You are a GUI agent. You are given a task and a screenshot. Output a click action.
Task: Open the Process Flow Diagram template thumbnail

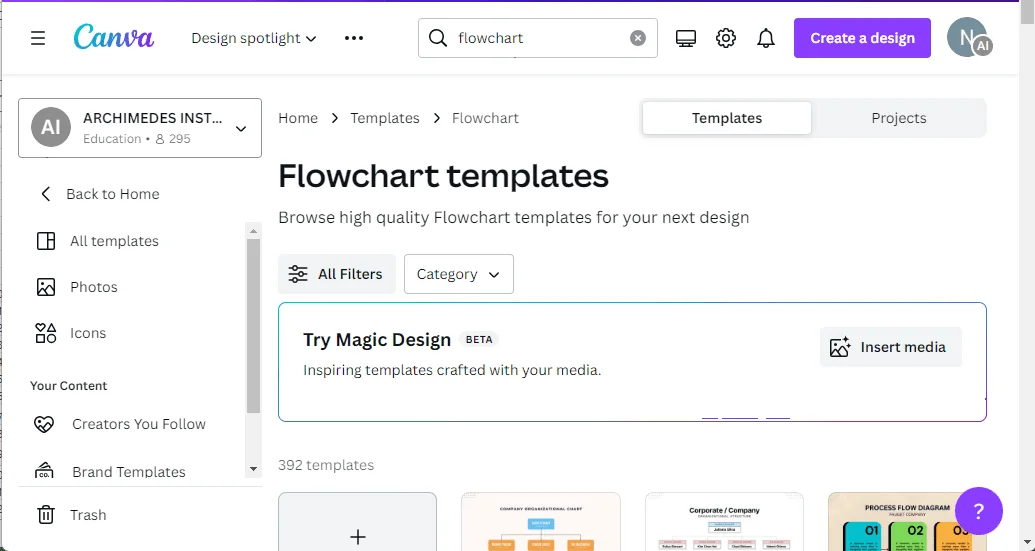coord(907,521)
